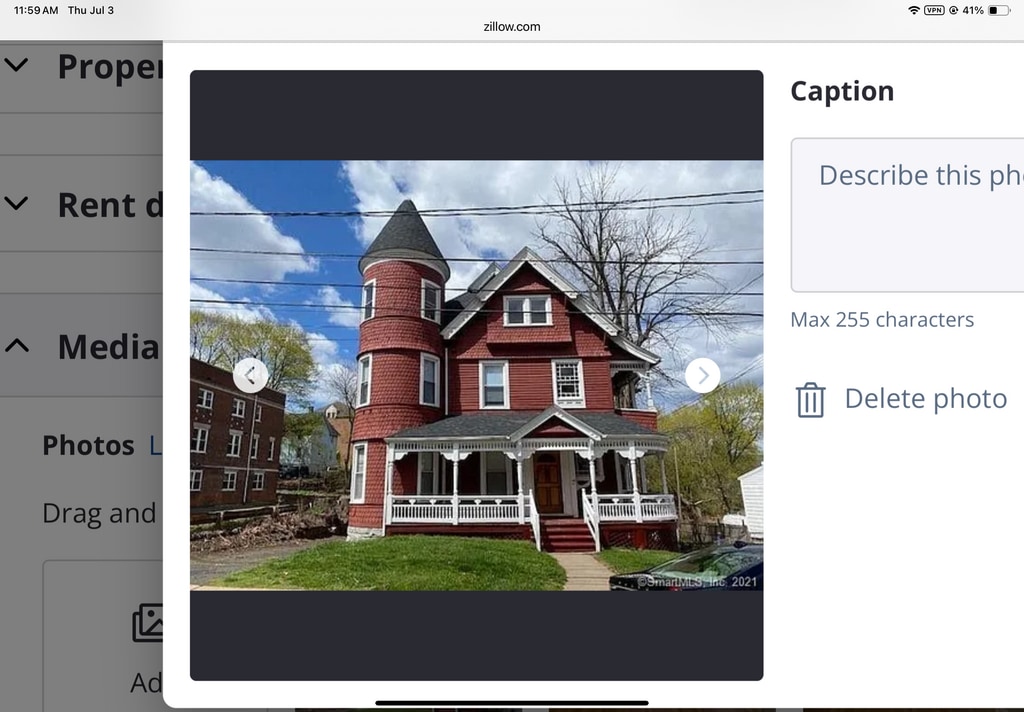Click the Caption heading

coord(842,91)
